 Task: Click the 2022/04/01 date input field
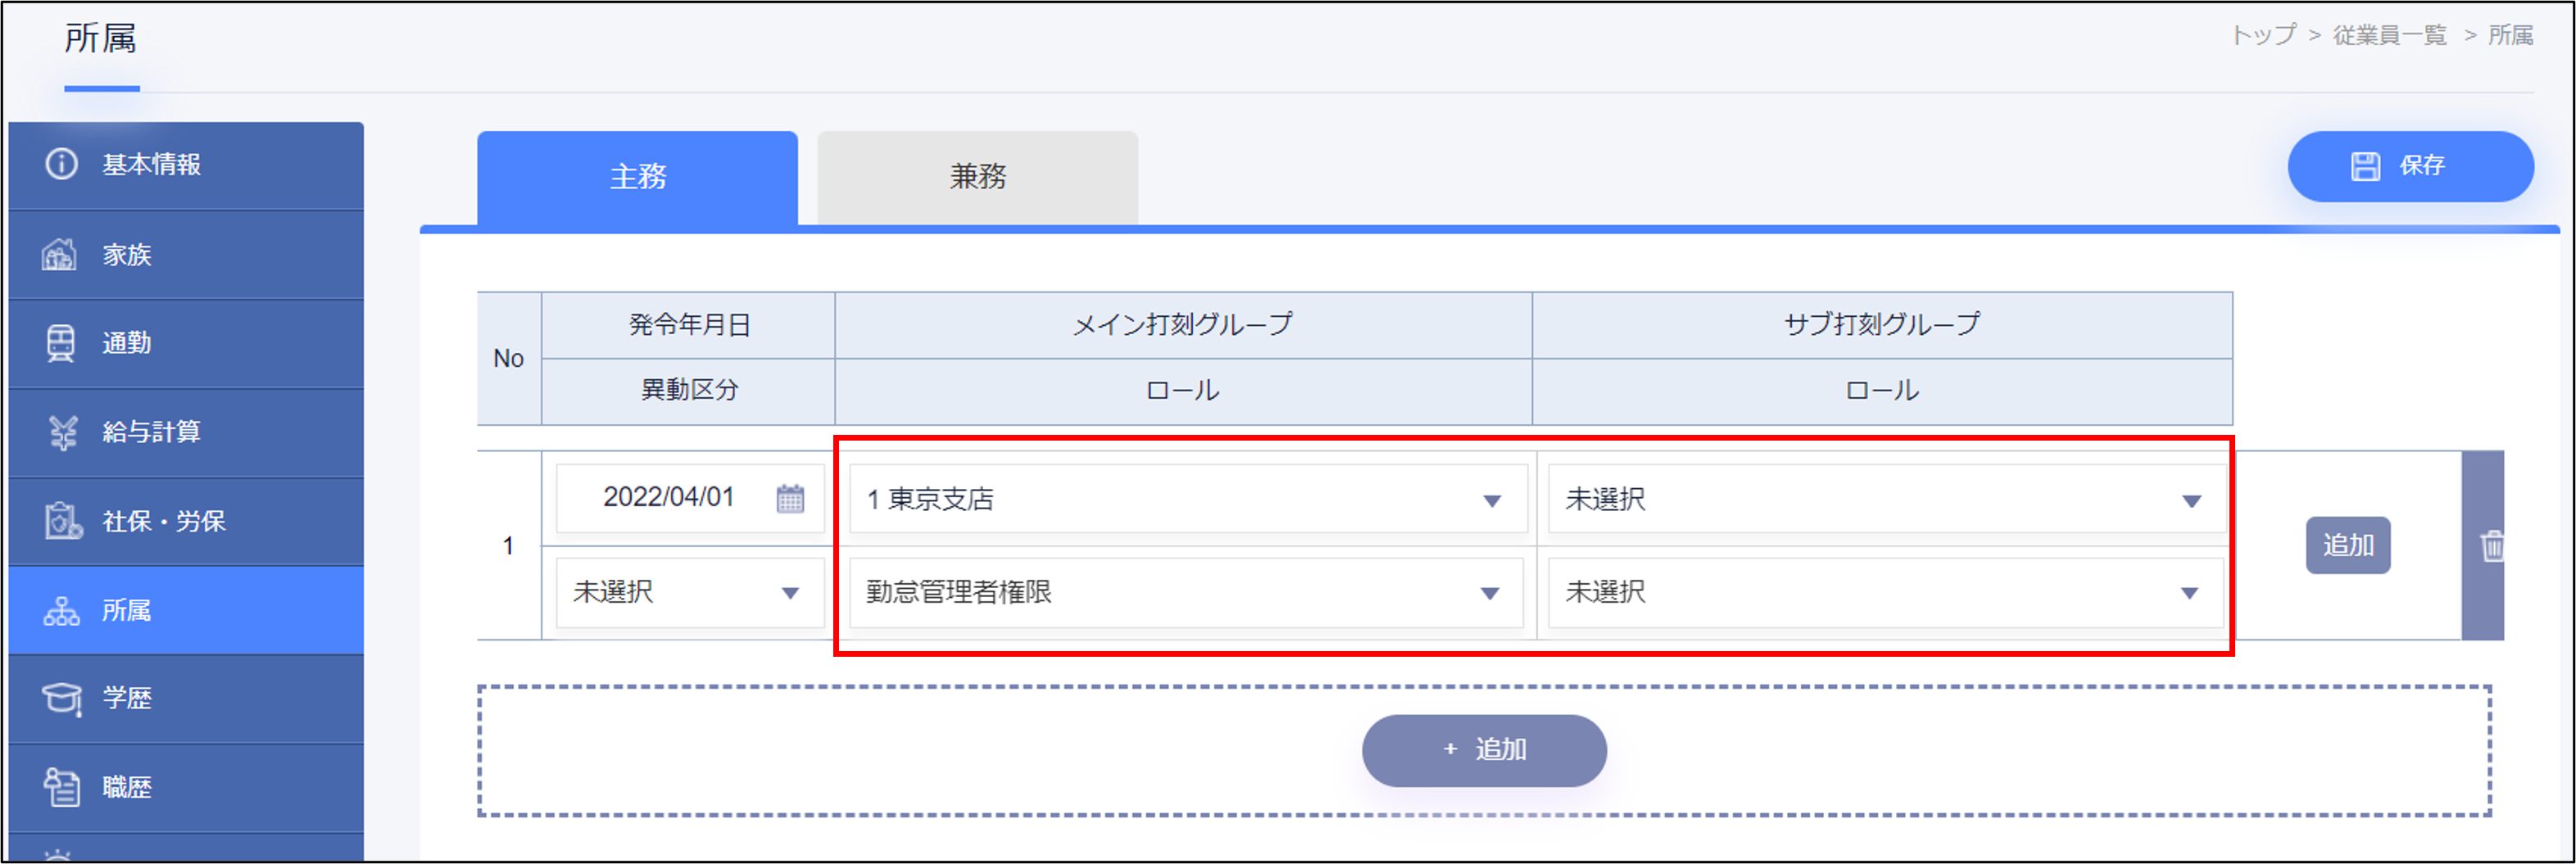coord(667,498)
